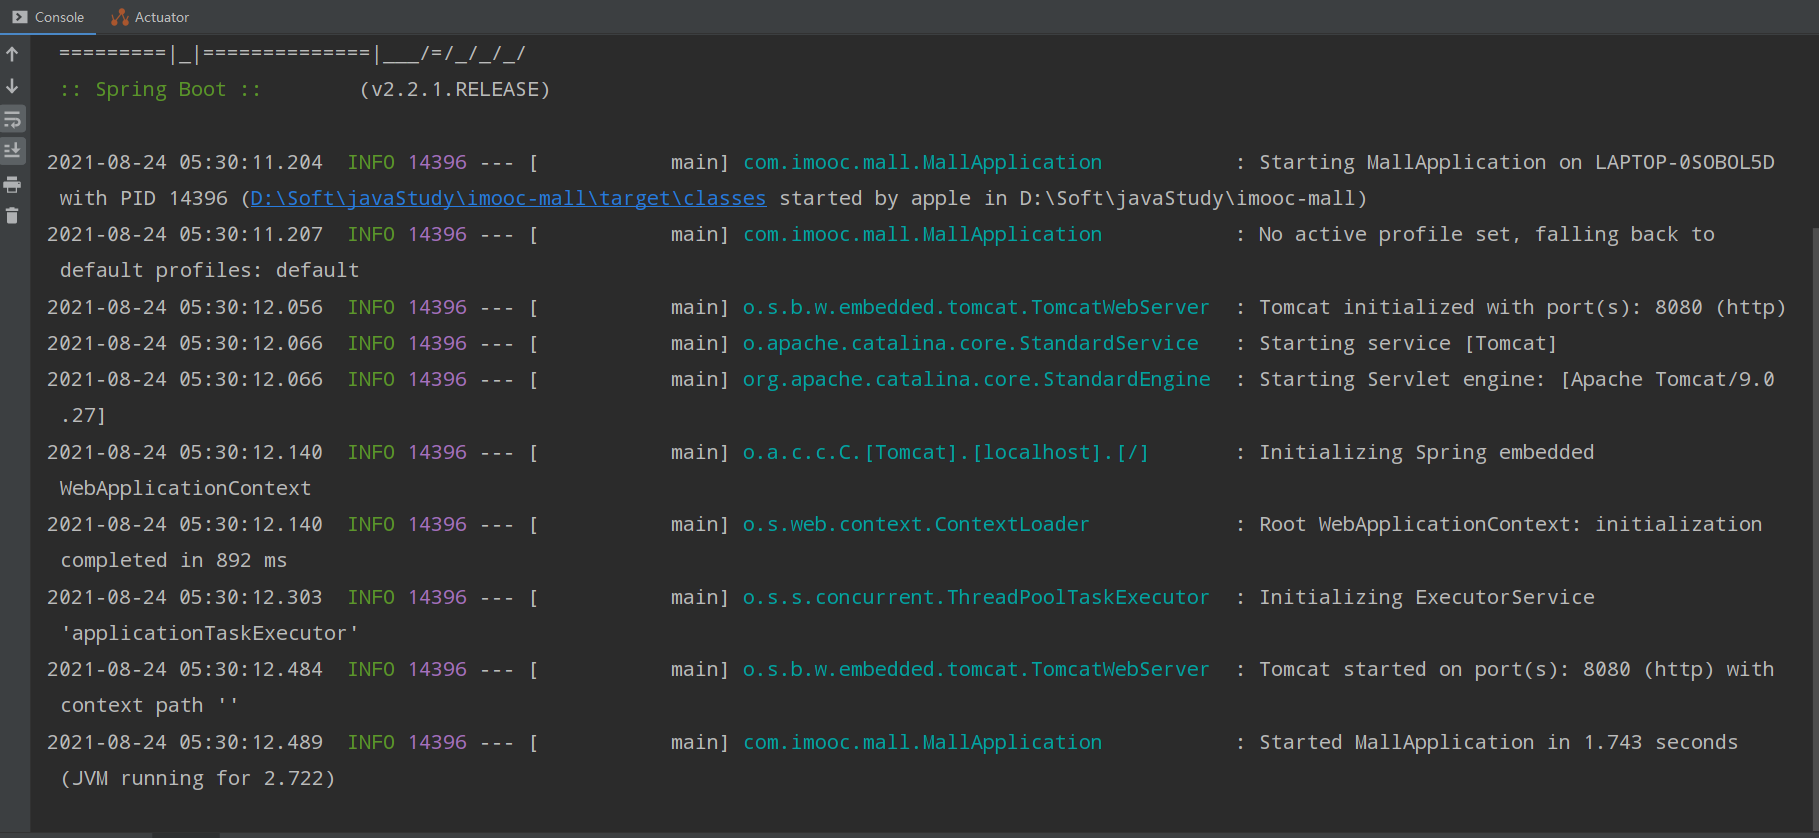This screenshot has height=838, width=1819.
Task: Click 'Starting Servlet engine: [Apache Tomcat/9.0' message
Action: (1517, 379)
